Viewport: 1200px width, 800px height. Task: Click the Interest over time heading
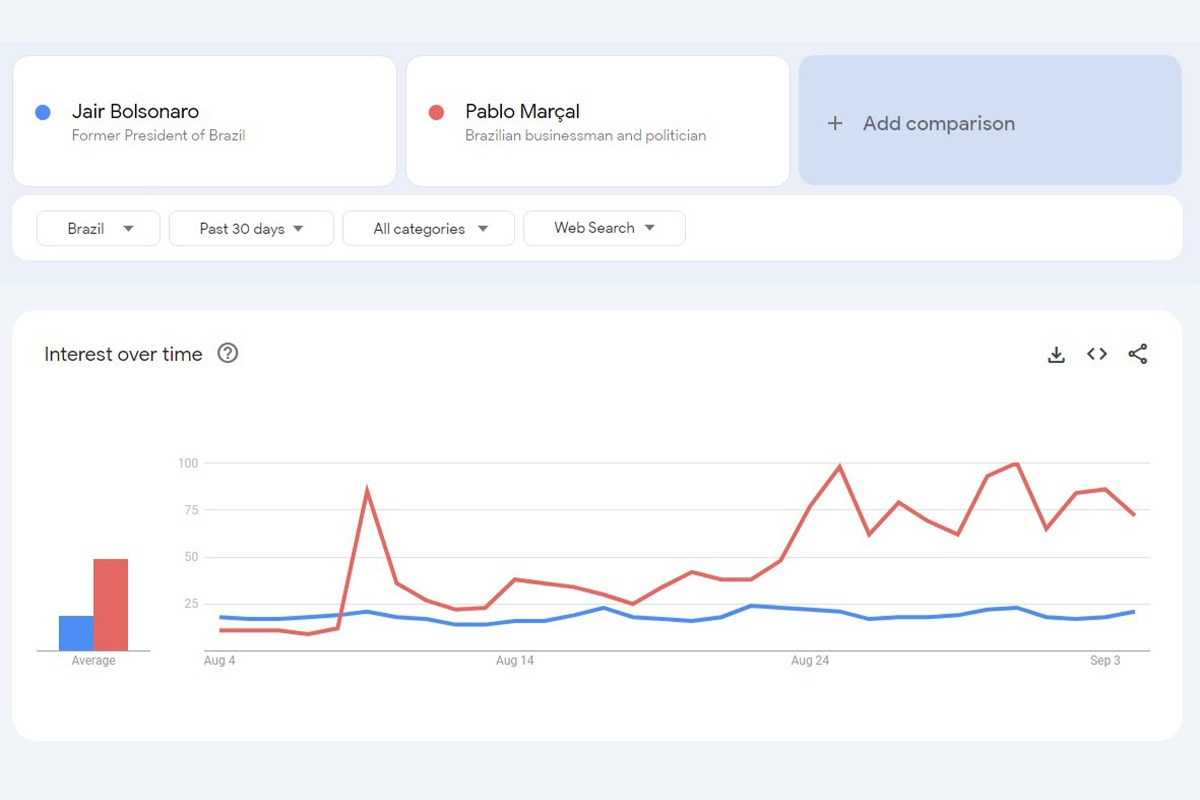coord(123,354)
